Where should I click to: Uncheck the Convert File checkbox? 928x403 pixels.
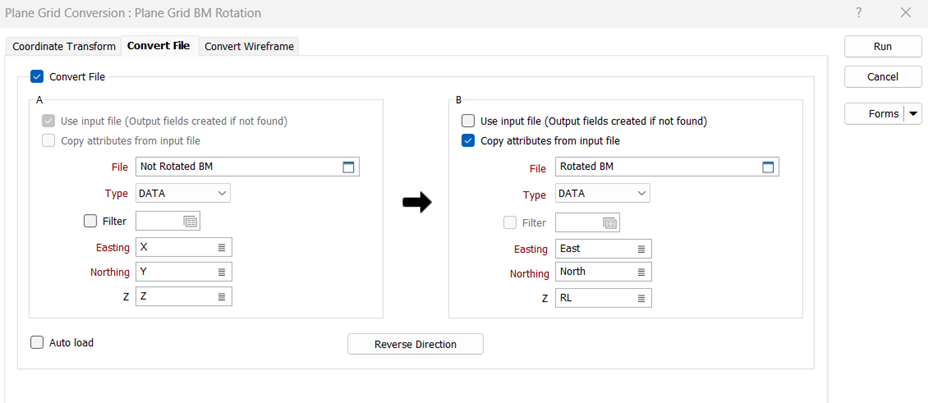37,76
